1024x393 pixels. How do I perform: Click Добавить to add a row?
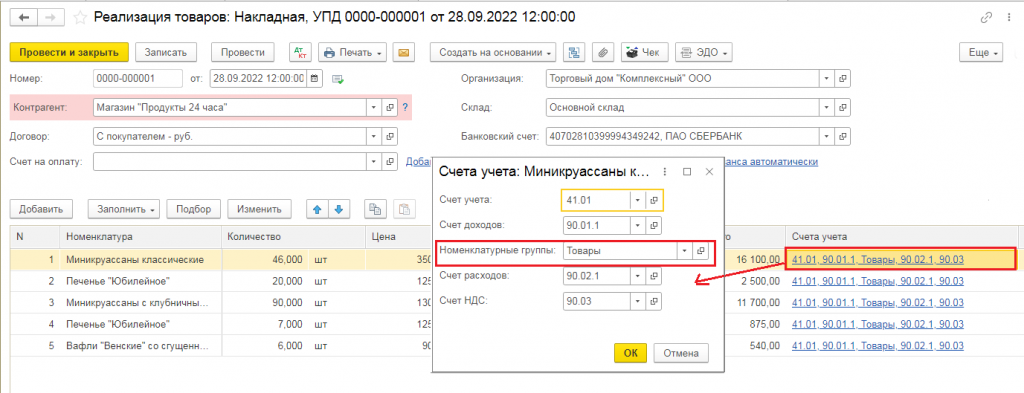40,210
